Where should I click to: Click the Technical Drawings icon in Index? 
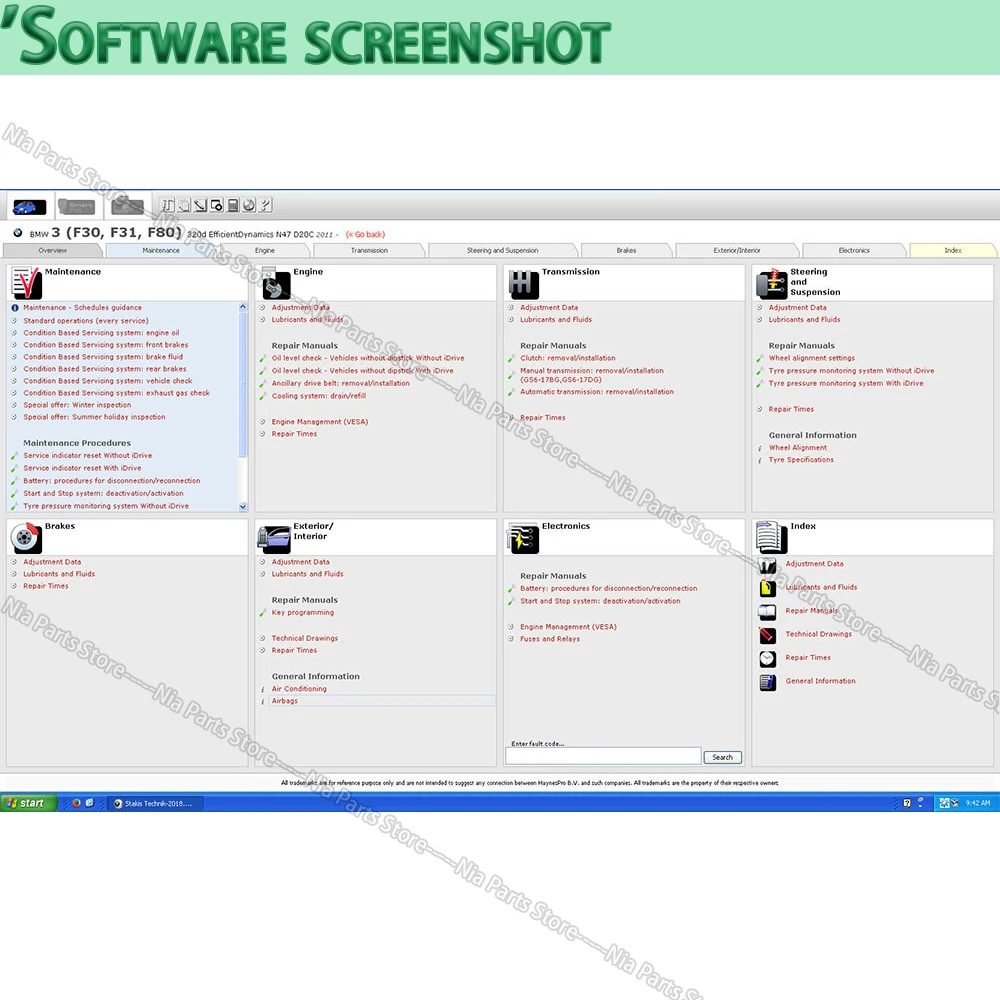[x=768, y=635]
